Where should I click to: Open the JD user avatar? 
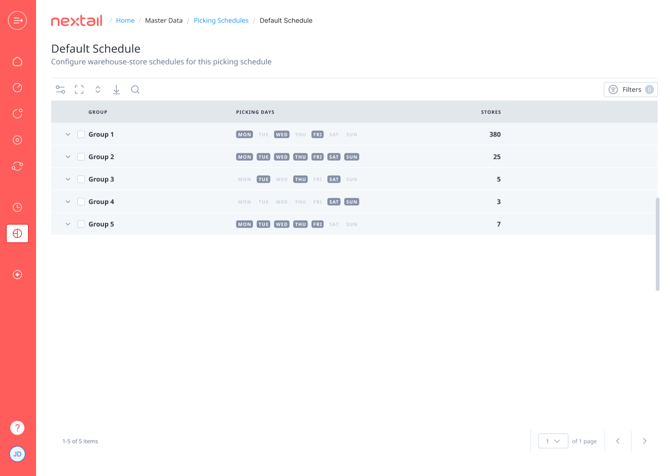[18, 454]
